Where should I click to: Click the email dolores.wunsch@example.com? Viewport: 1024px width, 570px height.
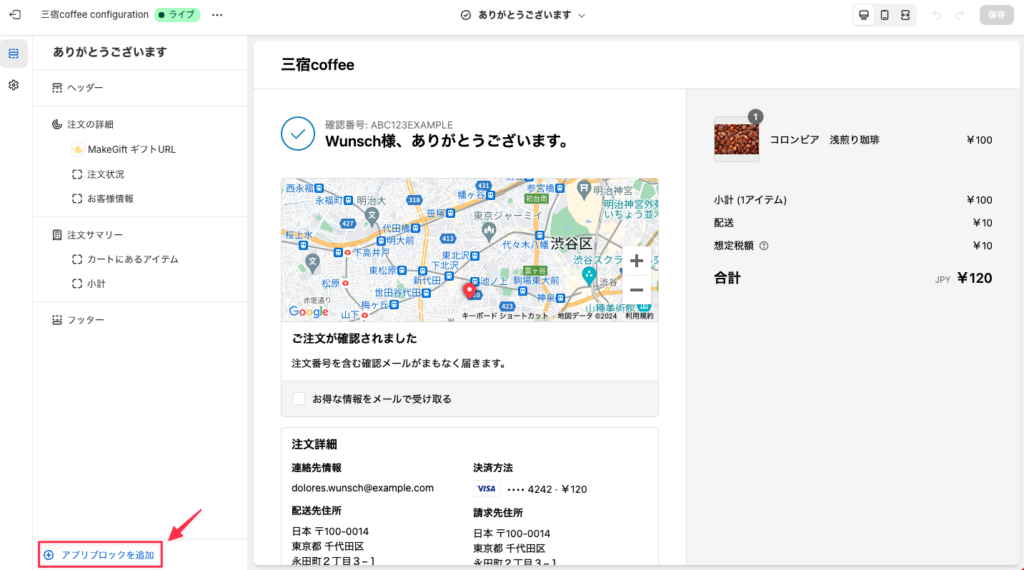362,488
